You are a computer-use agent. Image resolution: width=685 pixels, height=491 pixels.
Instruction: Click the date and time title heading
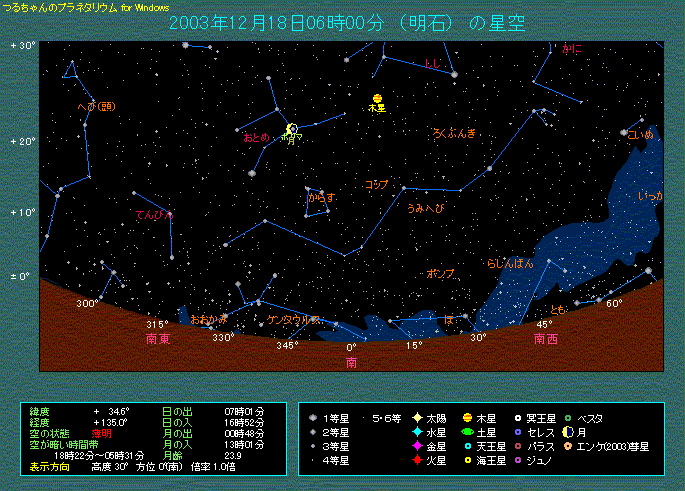(x=347, y=23)
